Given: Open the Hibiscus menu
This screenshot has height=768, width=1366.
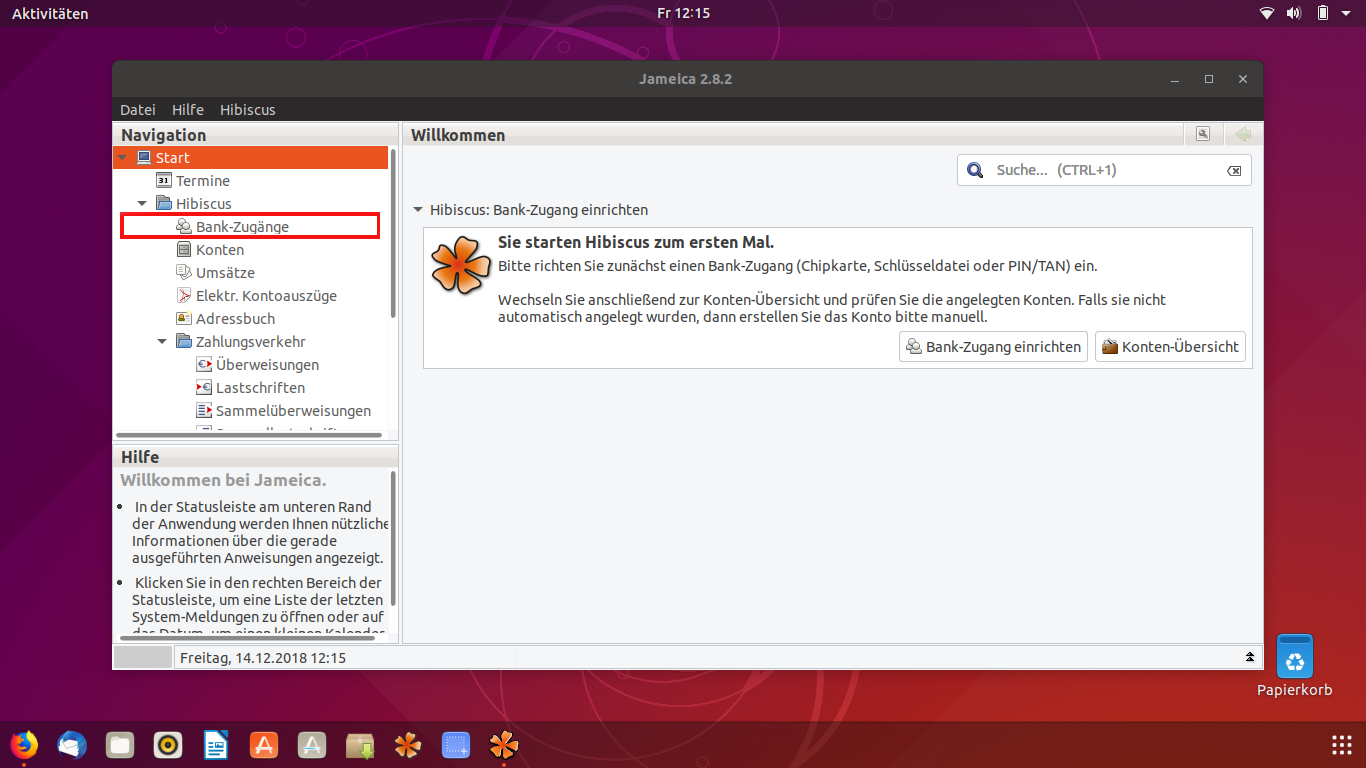Looking at the screenshot, I should coord(248,110).
